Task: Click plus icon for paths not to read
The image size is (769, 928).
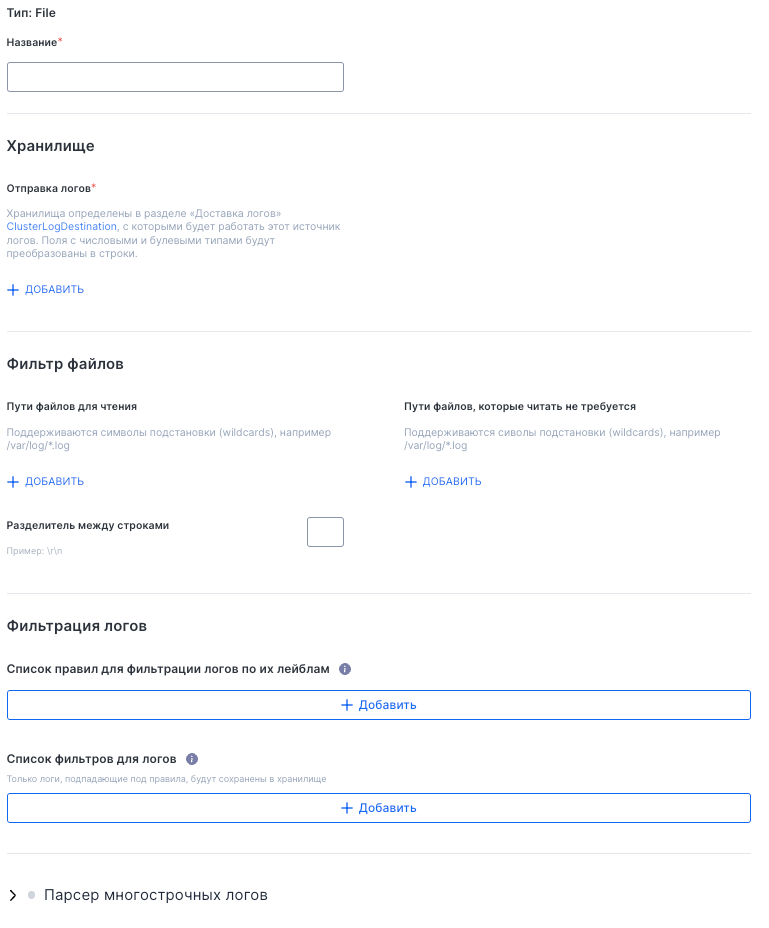Action: click(411, 482)
